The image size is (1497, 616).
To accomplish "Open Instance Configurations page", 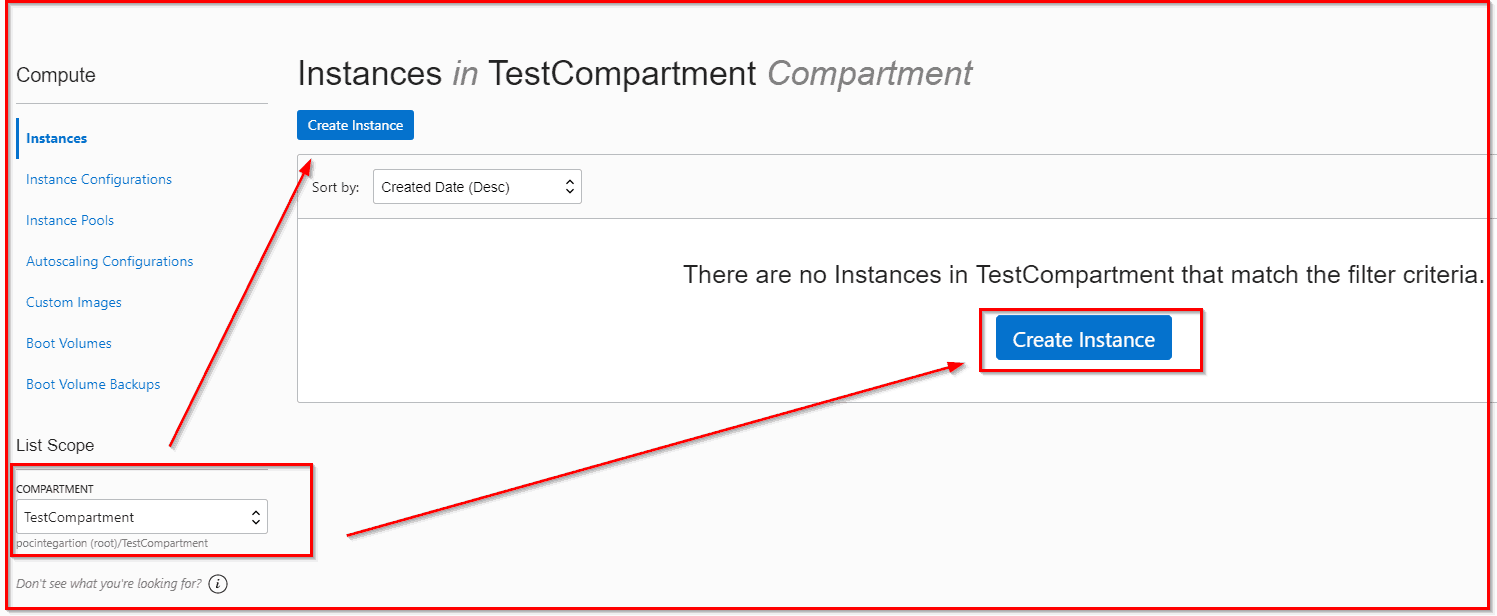I will [x=98, y=179].
